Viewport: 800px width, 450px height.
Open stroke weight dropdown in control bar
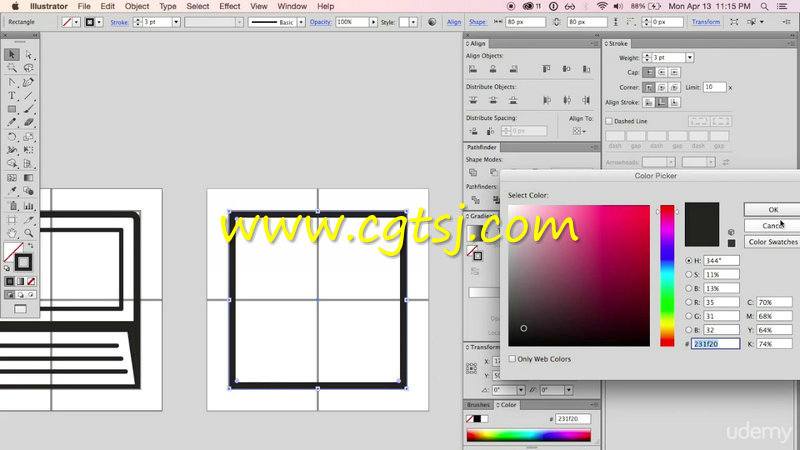pyautogui.click(x=176, y=22)
